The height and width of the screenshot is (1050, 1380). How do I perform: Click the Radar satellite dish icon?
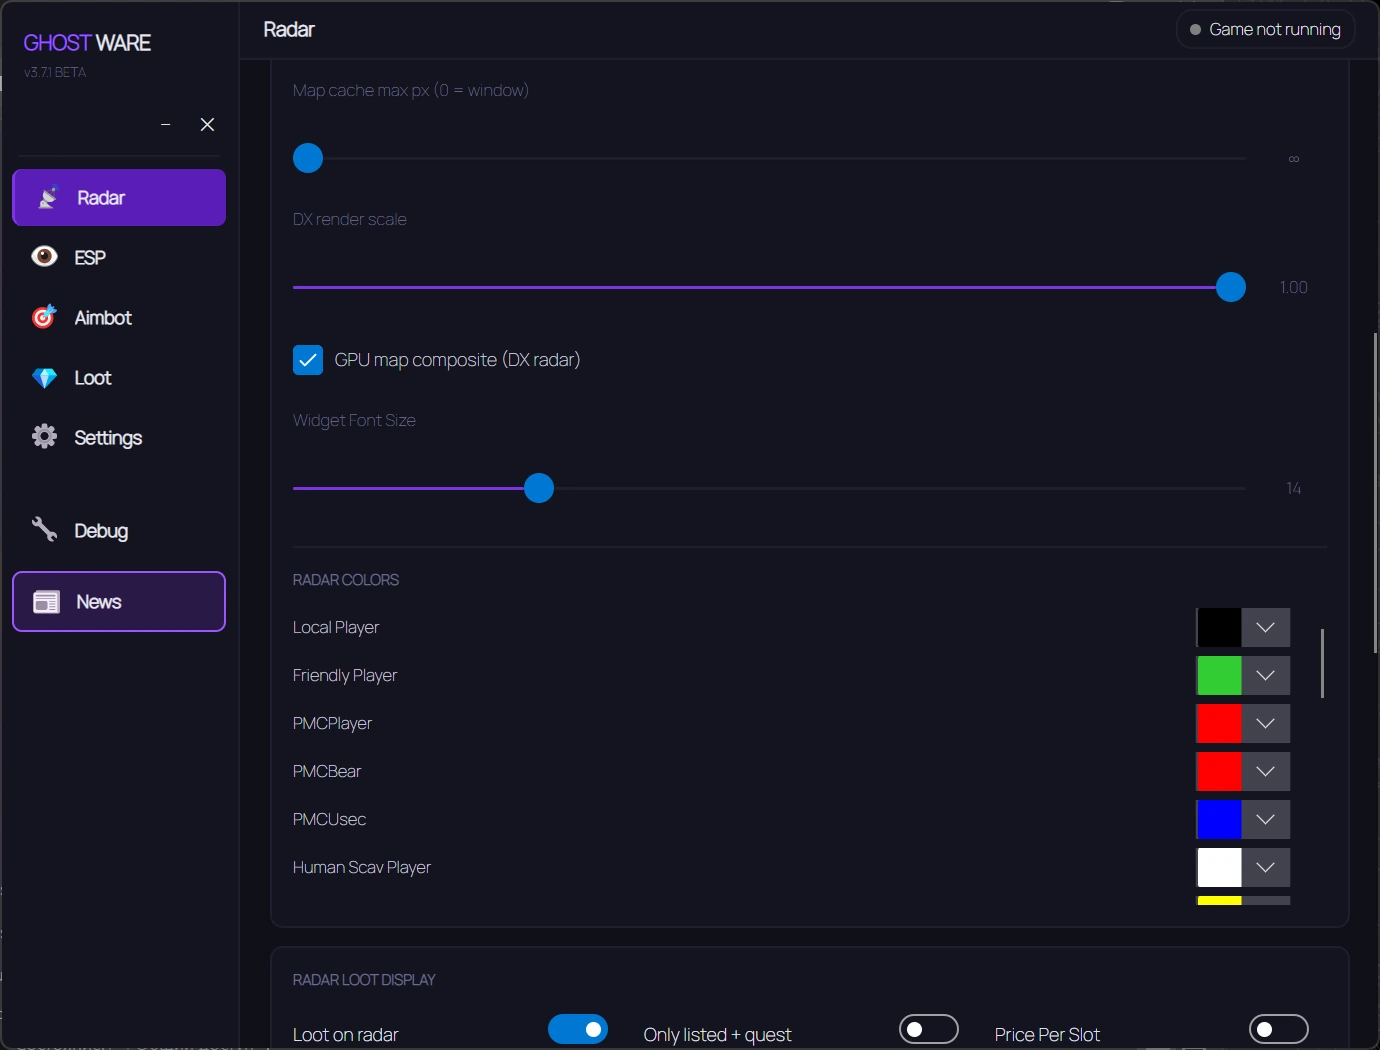[47, 198]
